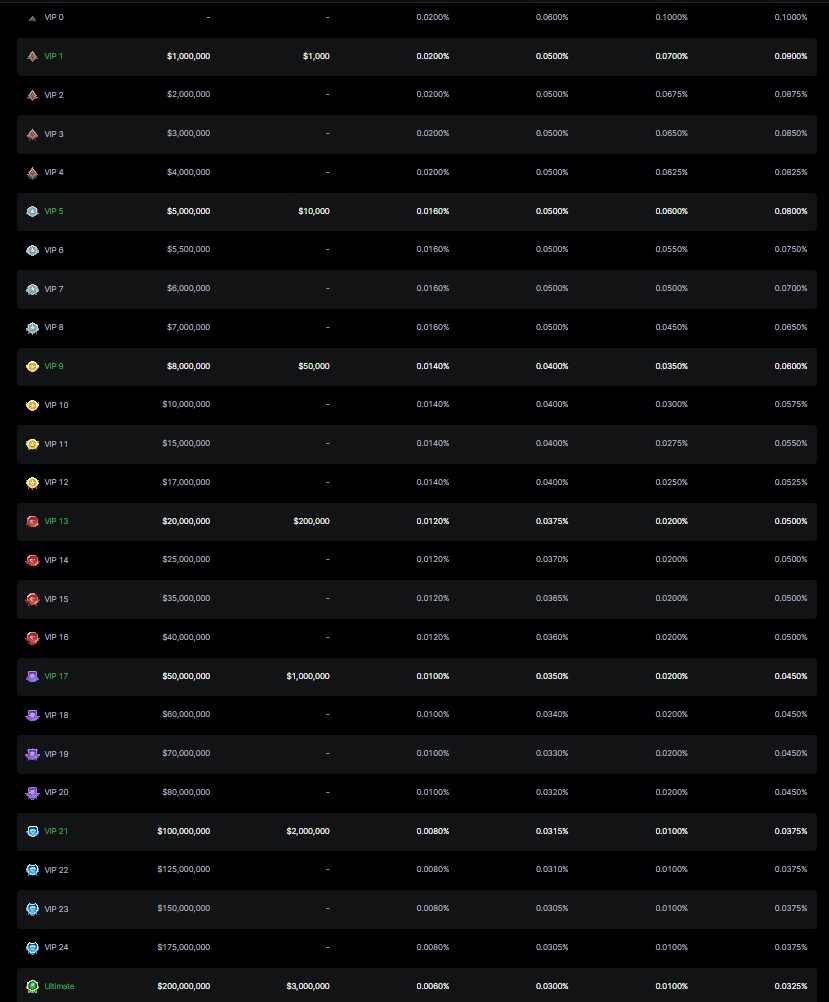Select the green VIP 21 label
The height and width of the screenshot is (1002, 829).
[56, 831]
